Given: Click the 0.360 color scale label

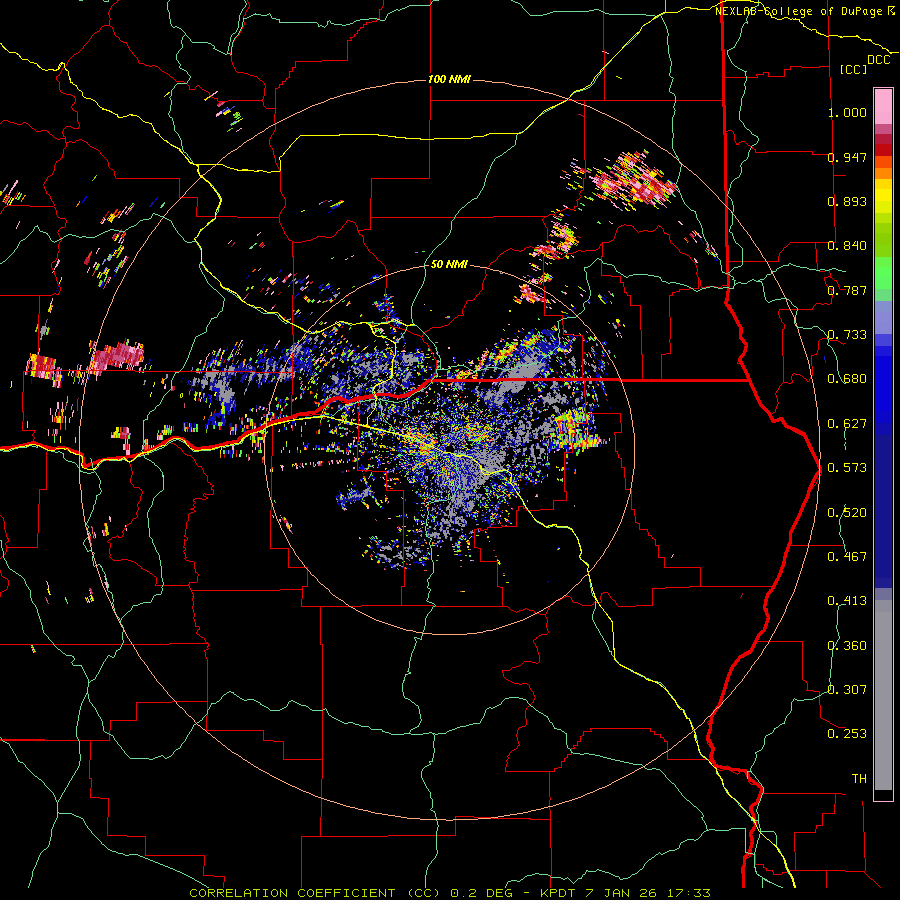Looking at the screenshot, I should [847, 646].
